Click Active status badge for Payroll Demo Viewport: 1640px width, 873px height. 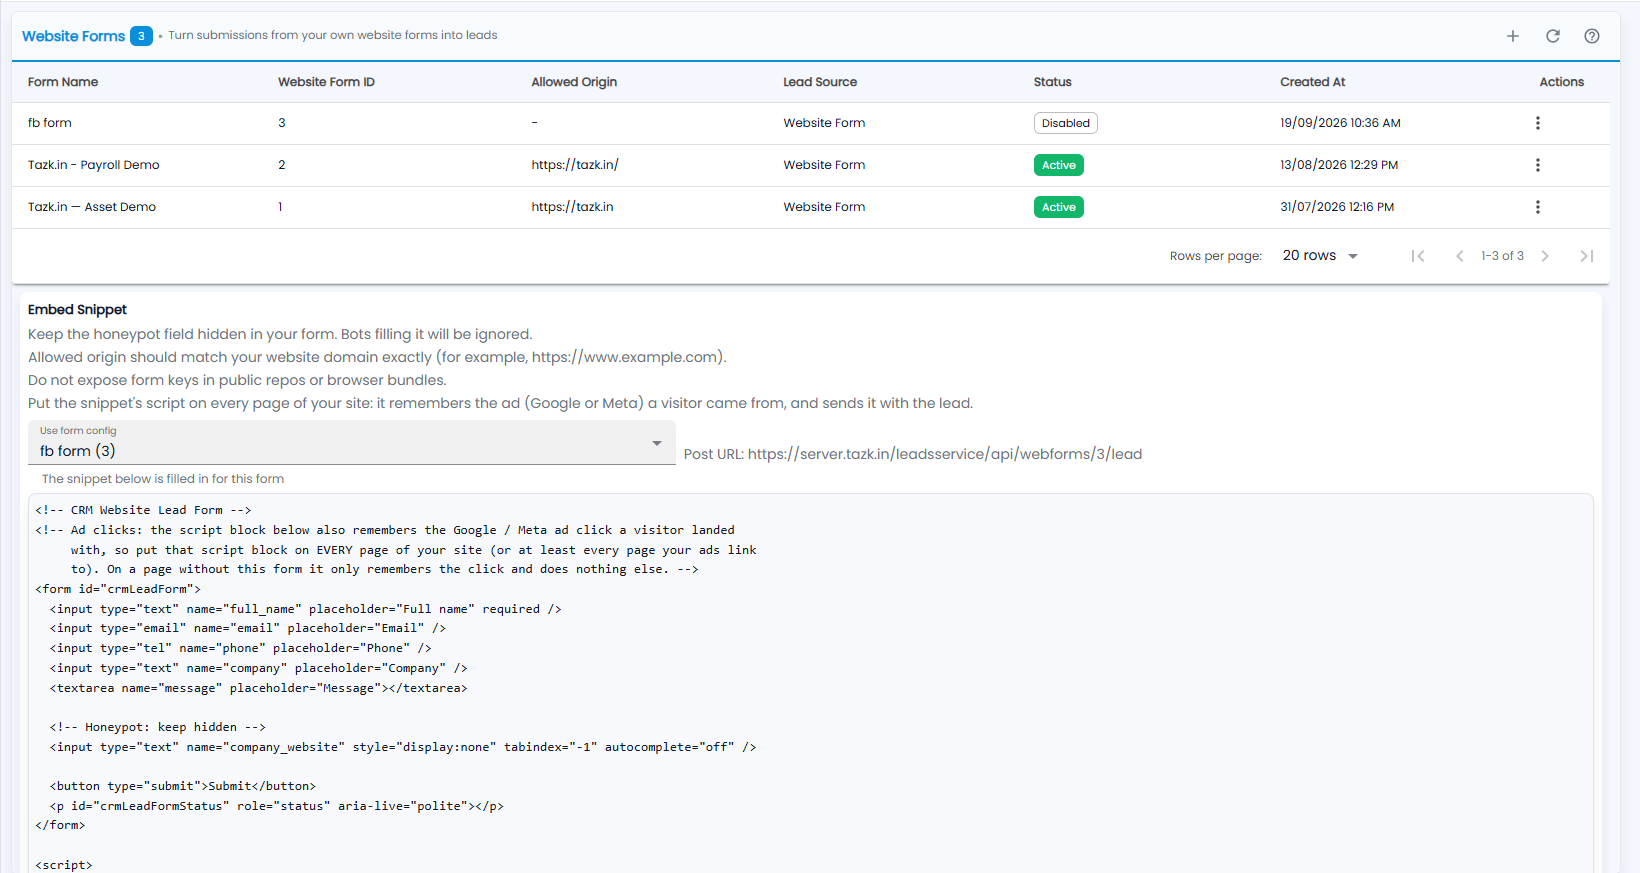[x=1059, y=165]
